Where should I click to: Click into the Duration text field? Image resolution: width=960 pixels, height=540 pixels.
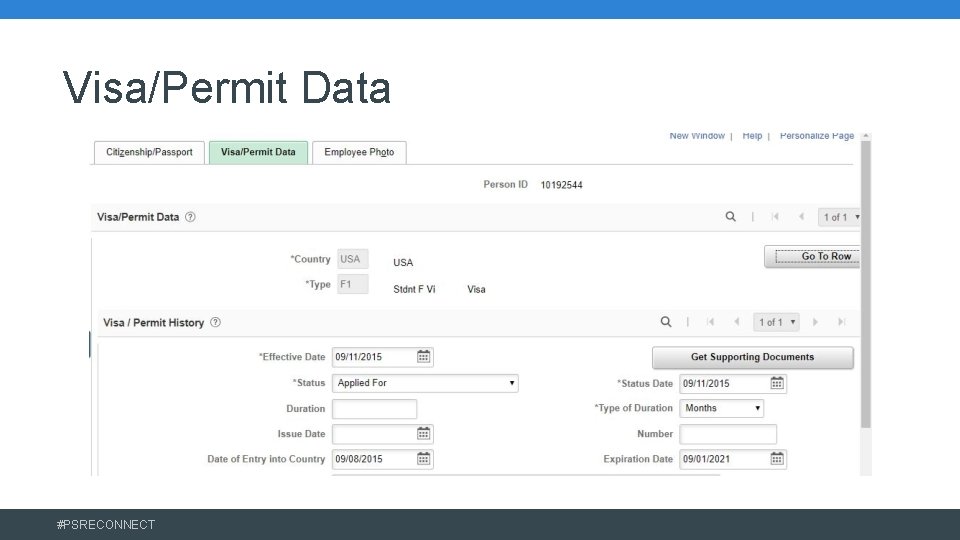point(374,409)
